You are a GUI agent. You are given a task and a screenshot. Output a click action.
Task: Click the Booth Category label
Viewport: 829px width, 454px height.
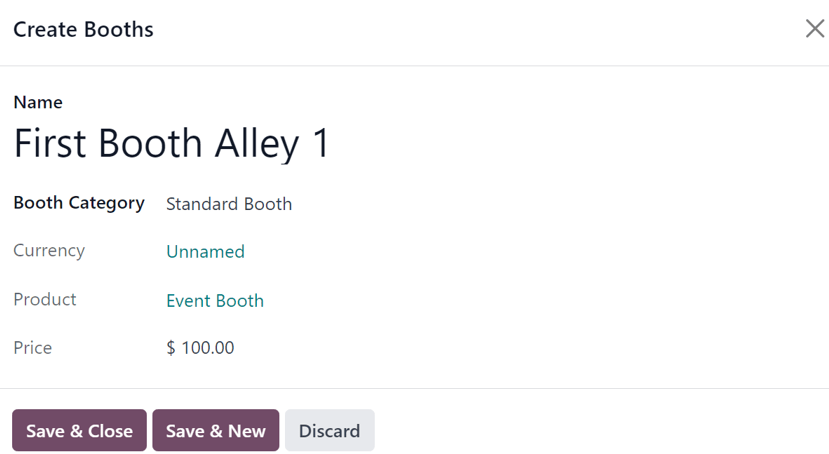(x=79, y=203)
